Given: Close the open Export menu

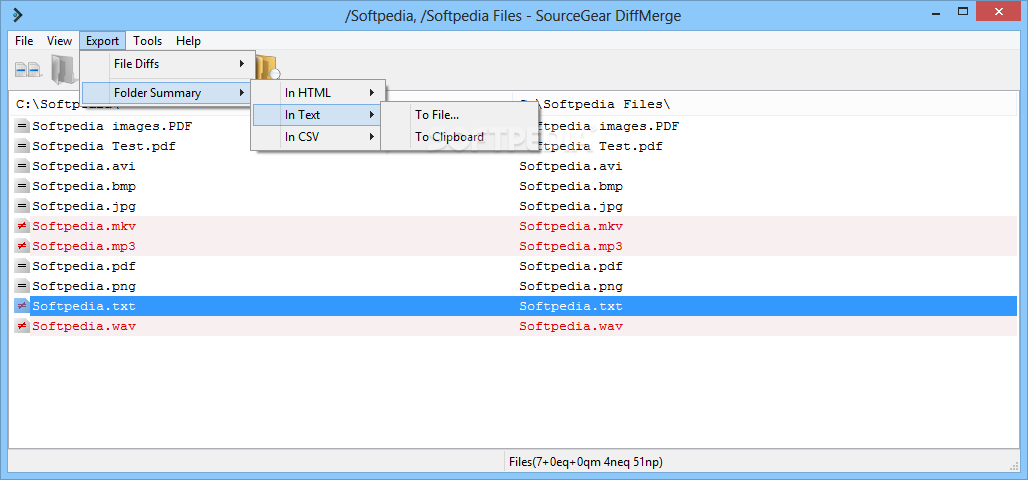Looking at the screenshot, I should point(102,41).
